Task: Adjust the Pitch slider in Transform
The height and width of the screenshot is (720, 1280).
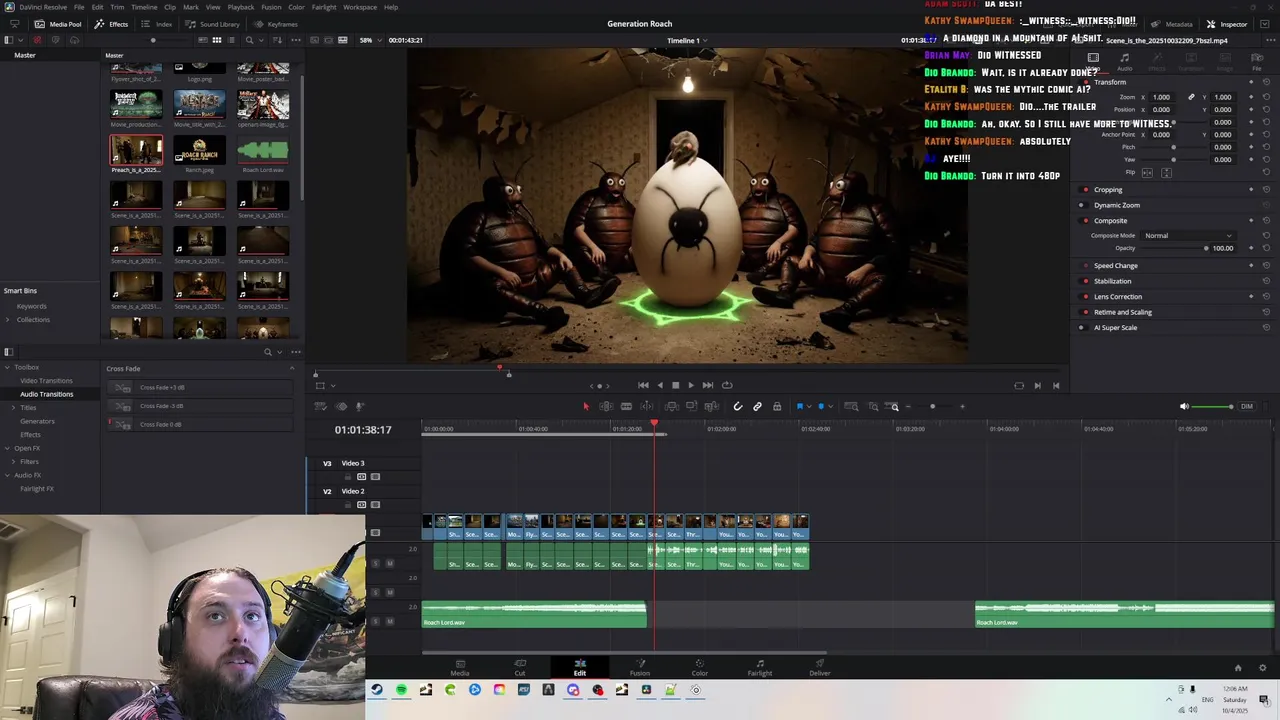Action: click(x=1172, y=147)
